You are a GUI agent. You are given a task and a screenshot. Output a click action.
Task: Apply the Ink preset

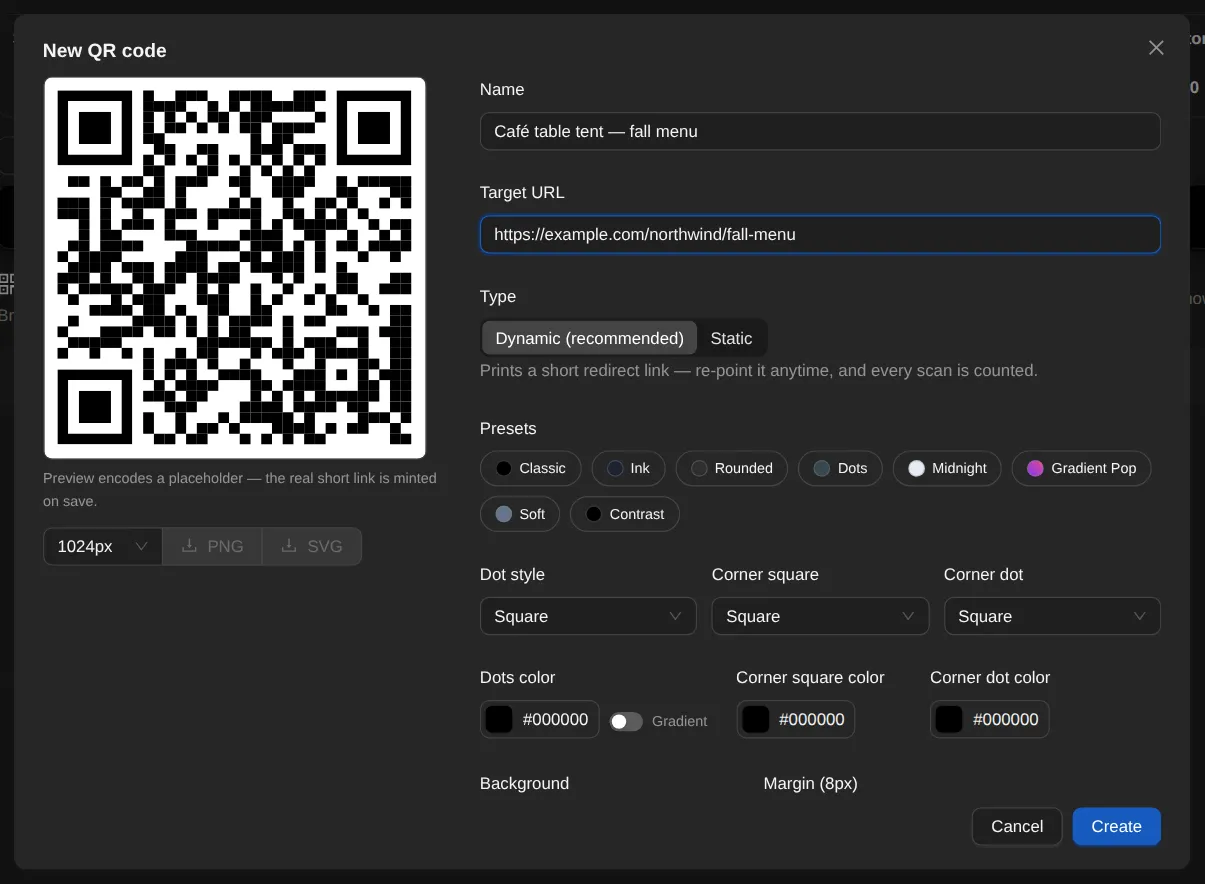point(628,468)
